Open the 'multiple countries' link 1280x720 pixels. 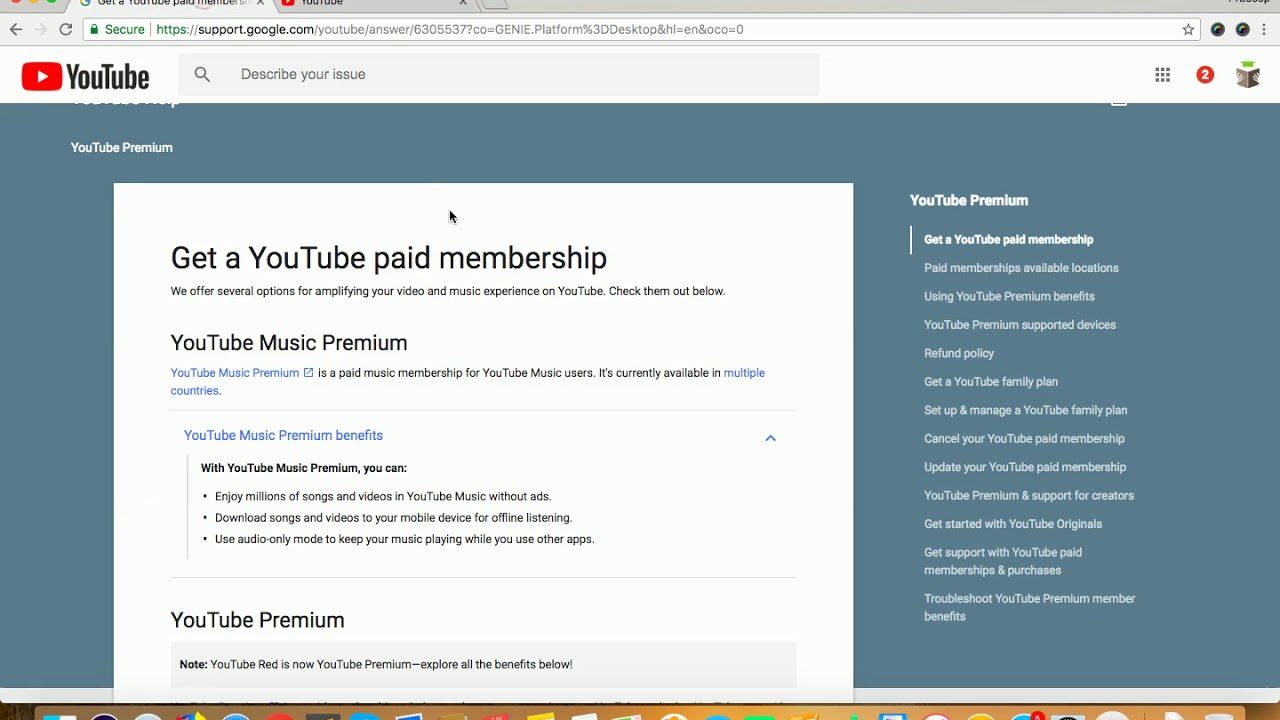pyautogui.click(x=744, y=373)
